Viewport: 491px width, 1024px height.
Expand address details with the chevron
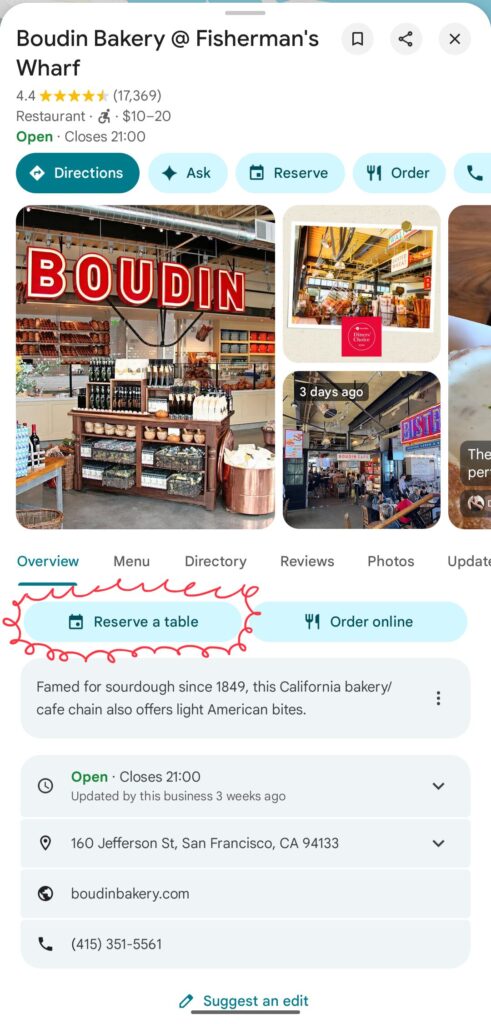tap(439, 843)
